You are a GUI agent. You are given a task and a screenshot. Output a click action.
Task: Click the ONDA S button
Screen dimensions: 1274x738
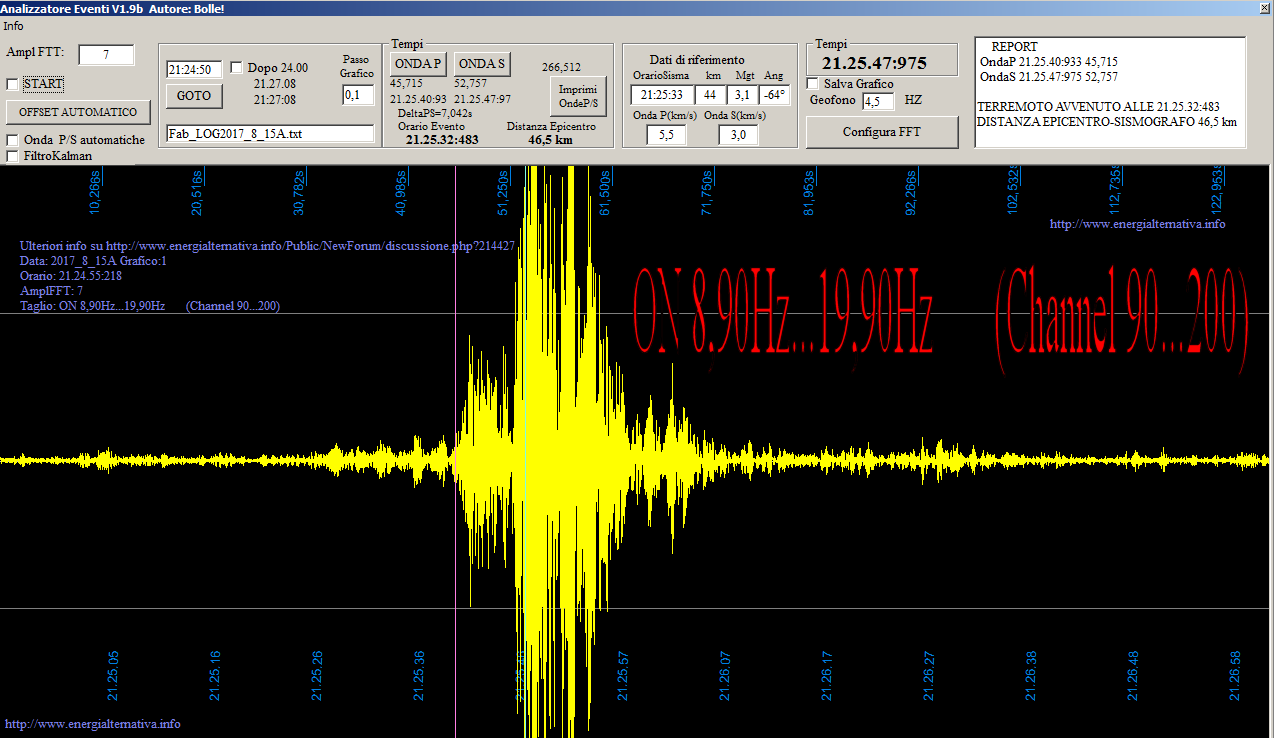482,64
